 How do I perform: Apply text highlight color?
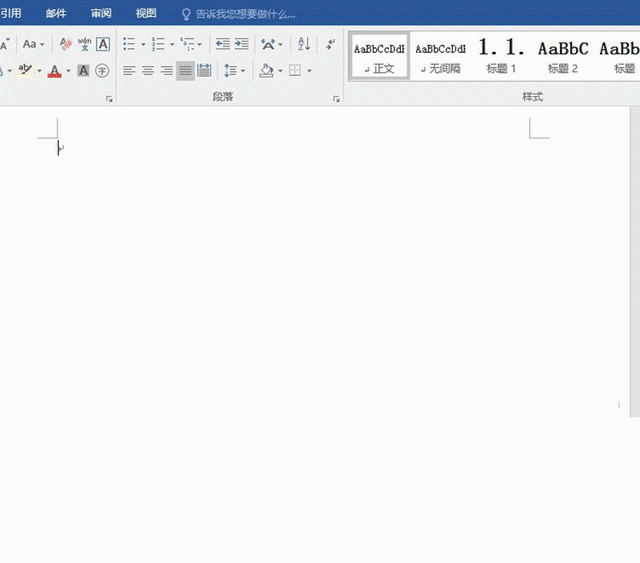(x=25, y=70)
